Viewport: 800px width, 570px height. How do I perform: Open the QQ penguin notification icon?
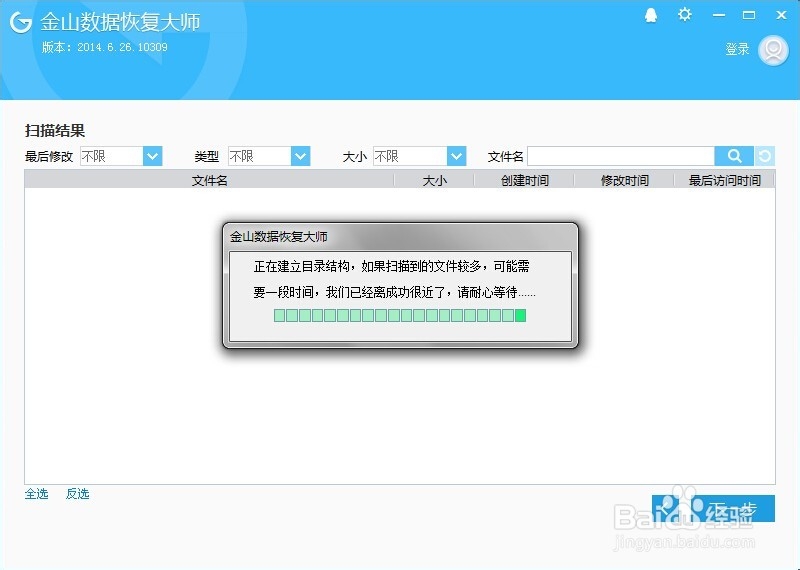(651, 15)
